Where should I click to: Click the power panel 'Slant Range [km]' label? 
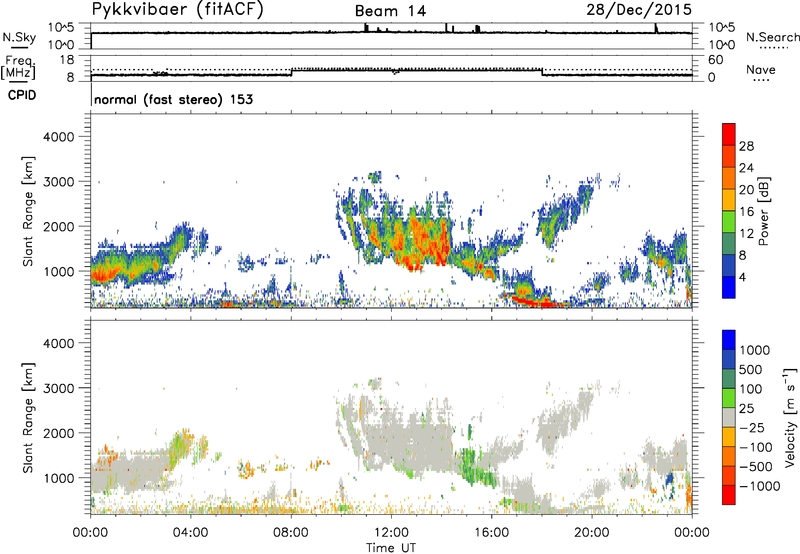tap(28, 211)
